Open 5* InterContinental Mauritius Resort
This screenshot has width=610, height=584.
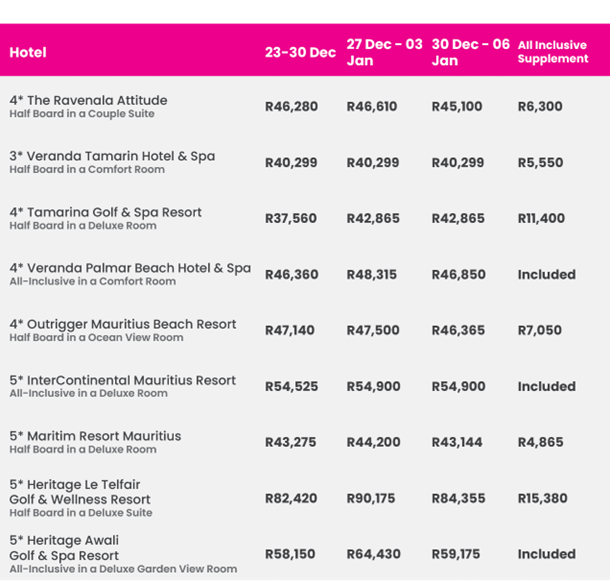pyautogui.click(x=122, y=380)
